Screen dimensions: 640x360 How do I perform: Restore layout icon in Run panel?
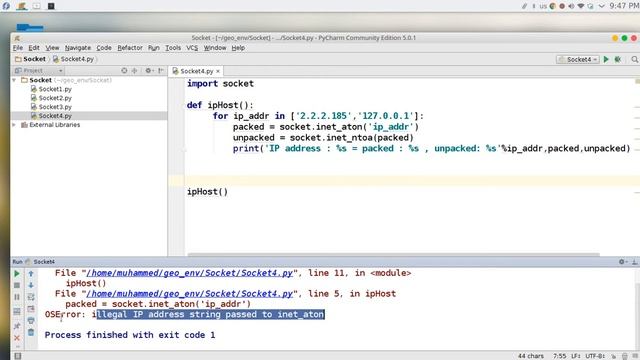coord(17,311)
